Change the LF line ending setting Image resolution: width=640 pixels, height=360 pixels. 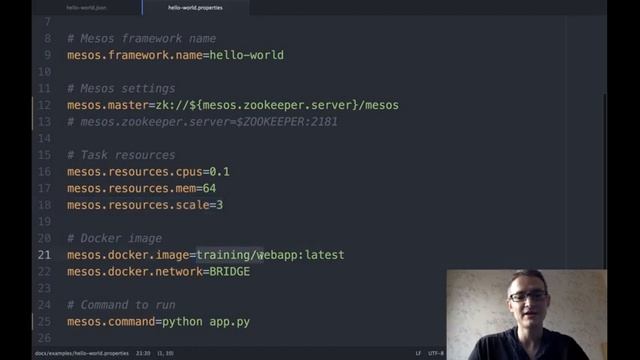[x=418, y=353]
